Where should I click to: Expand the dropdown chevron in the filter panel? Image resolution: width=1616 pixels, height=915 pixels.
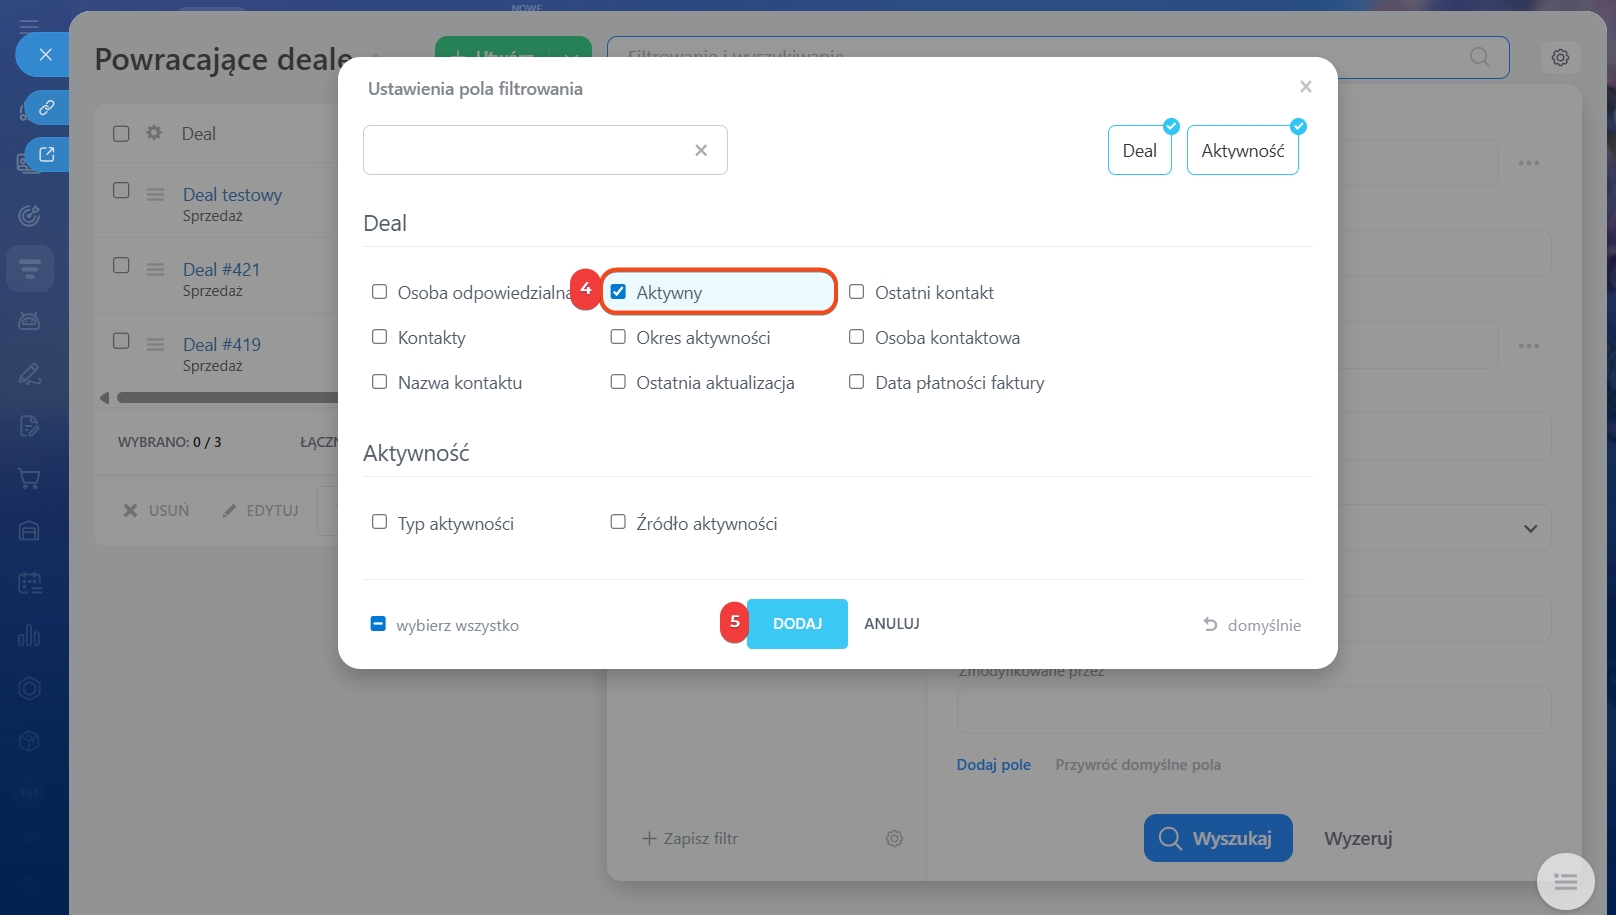(x=1530, y=528)
